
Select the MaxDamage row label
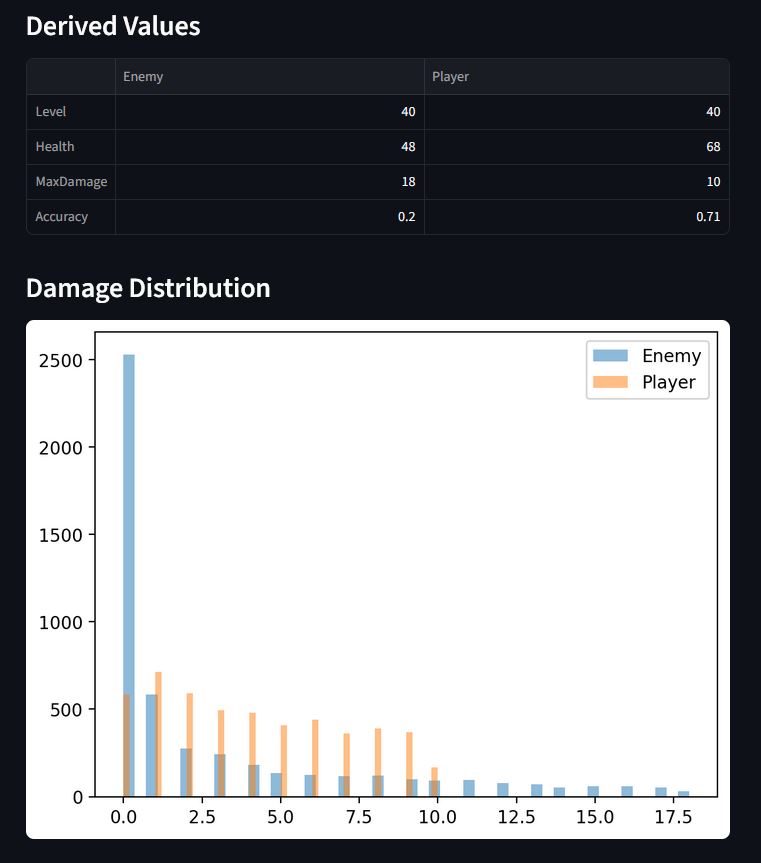[70, 182]
